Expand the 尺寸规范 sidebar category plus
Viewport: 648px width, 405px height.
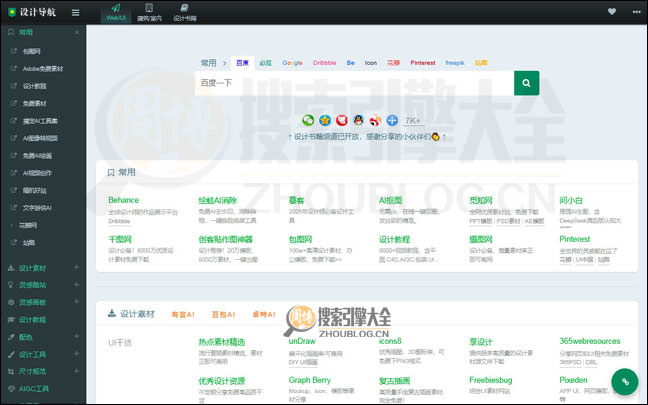76,371
